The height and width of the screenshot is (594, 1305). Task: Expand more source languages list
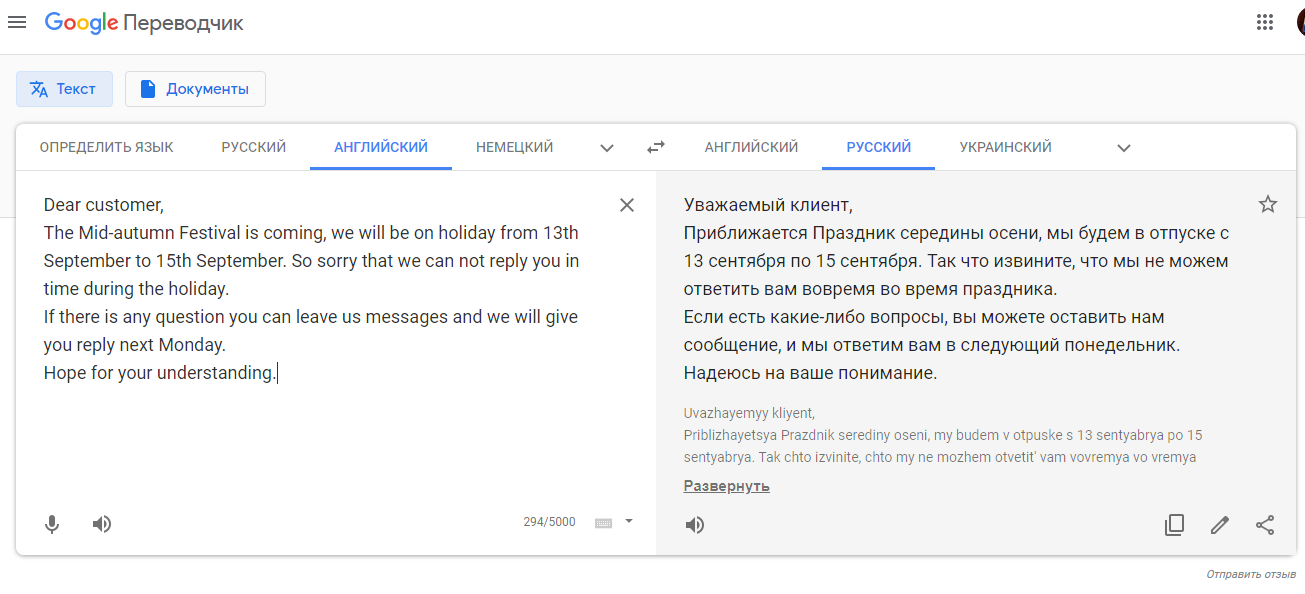607,148
